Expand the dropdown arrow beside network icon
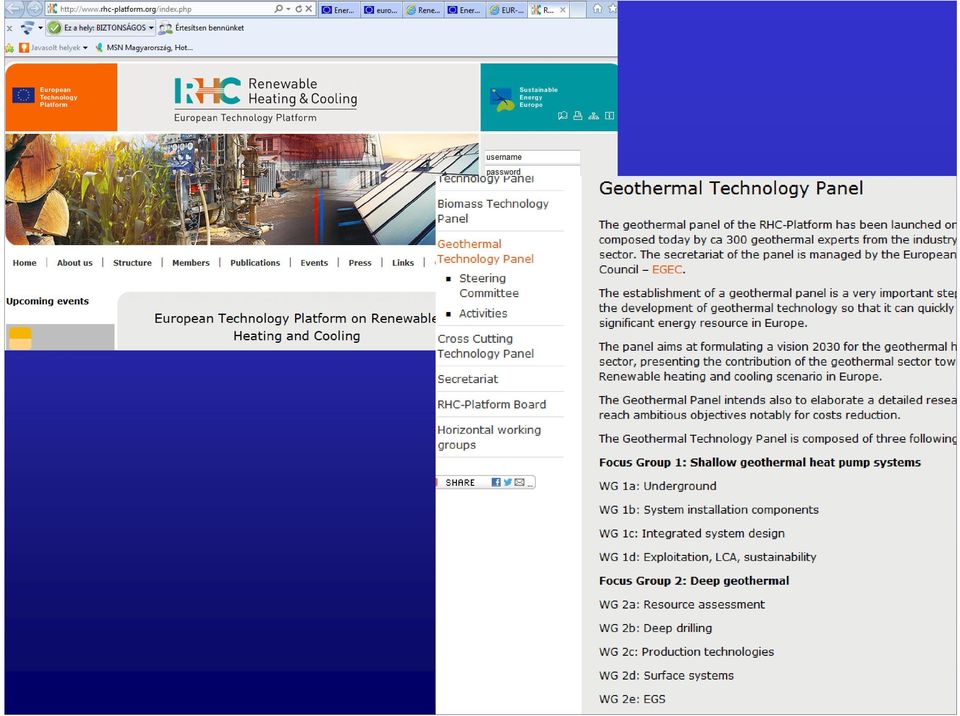Viewport: 960px width, 716px height. (x=40, y=28)
